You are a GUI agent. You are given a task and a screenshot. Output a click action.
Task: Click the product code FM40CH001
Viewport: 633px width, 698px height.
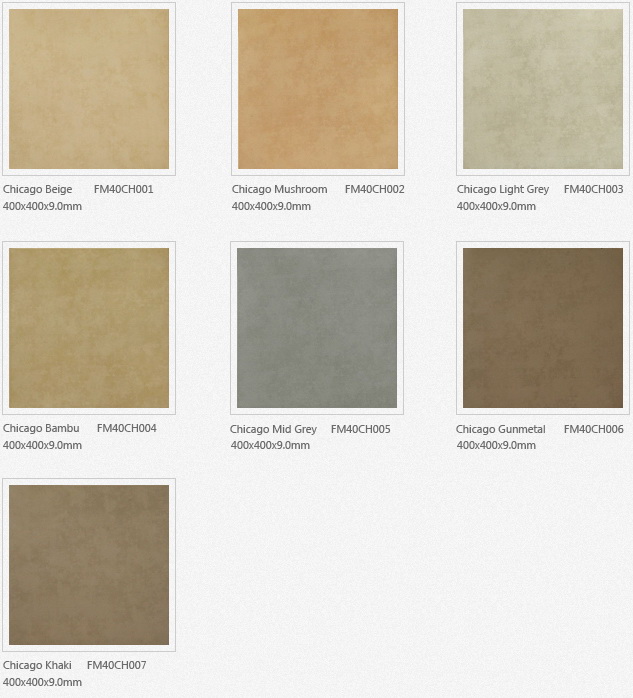(x=123, y=189)
